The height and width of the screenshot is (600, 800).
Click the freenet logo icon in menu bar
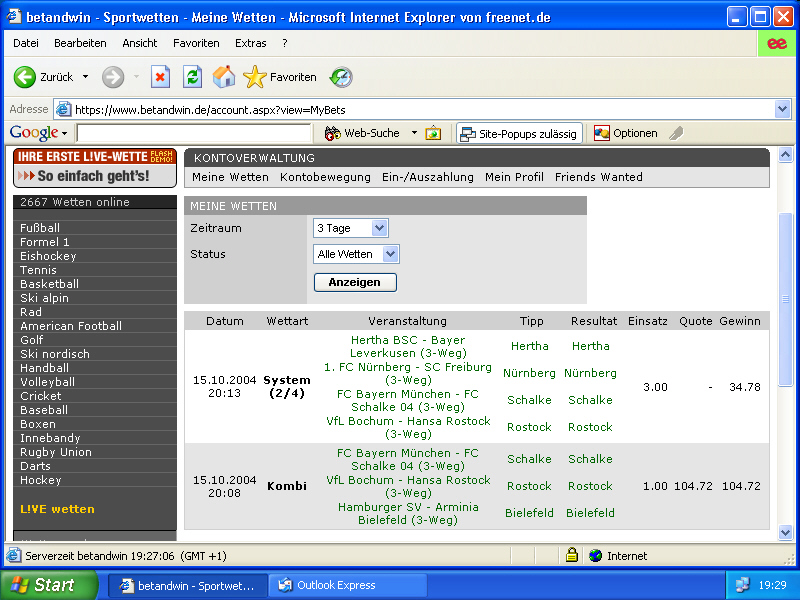777,43
